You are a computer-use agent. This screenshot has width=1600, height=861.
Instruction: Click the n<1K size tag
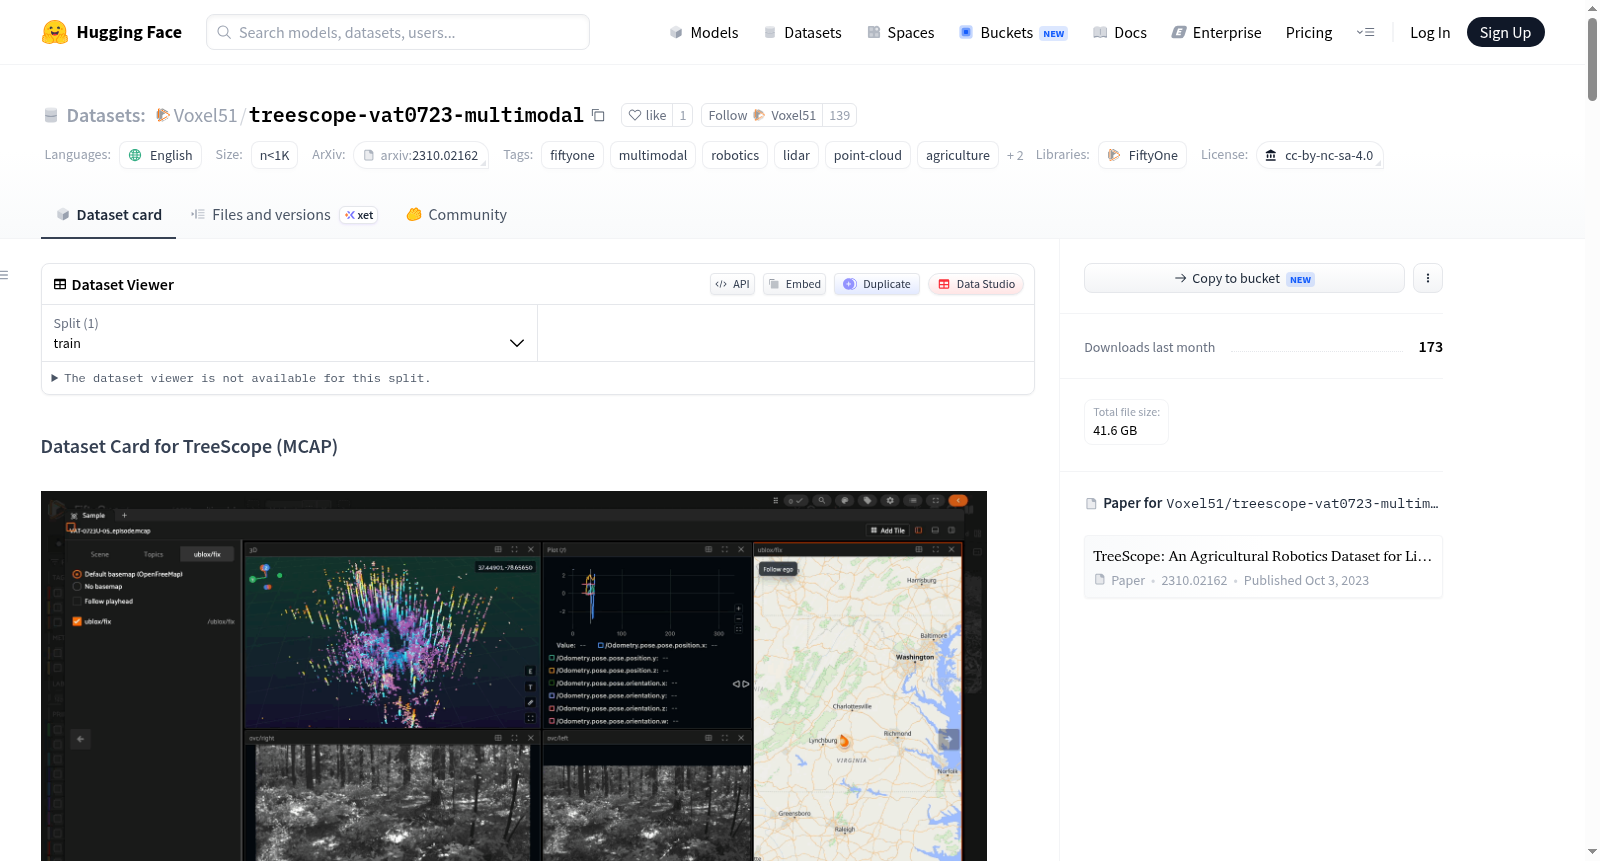point(275,155)
